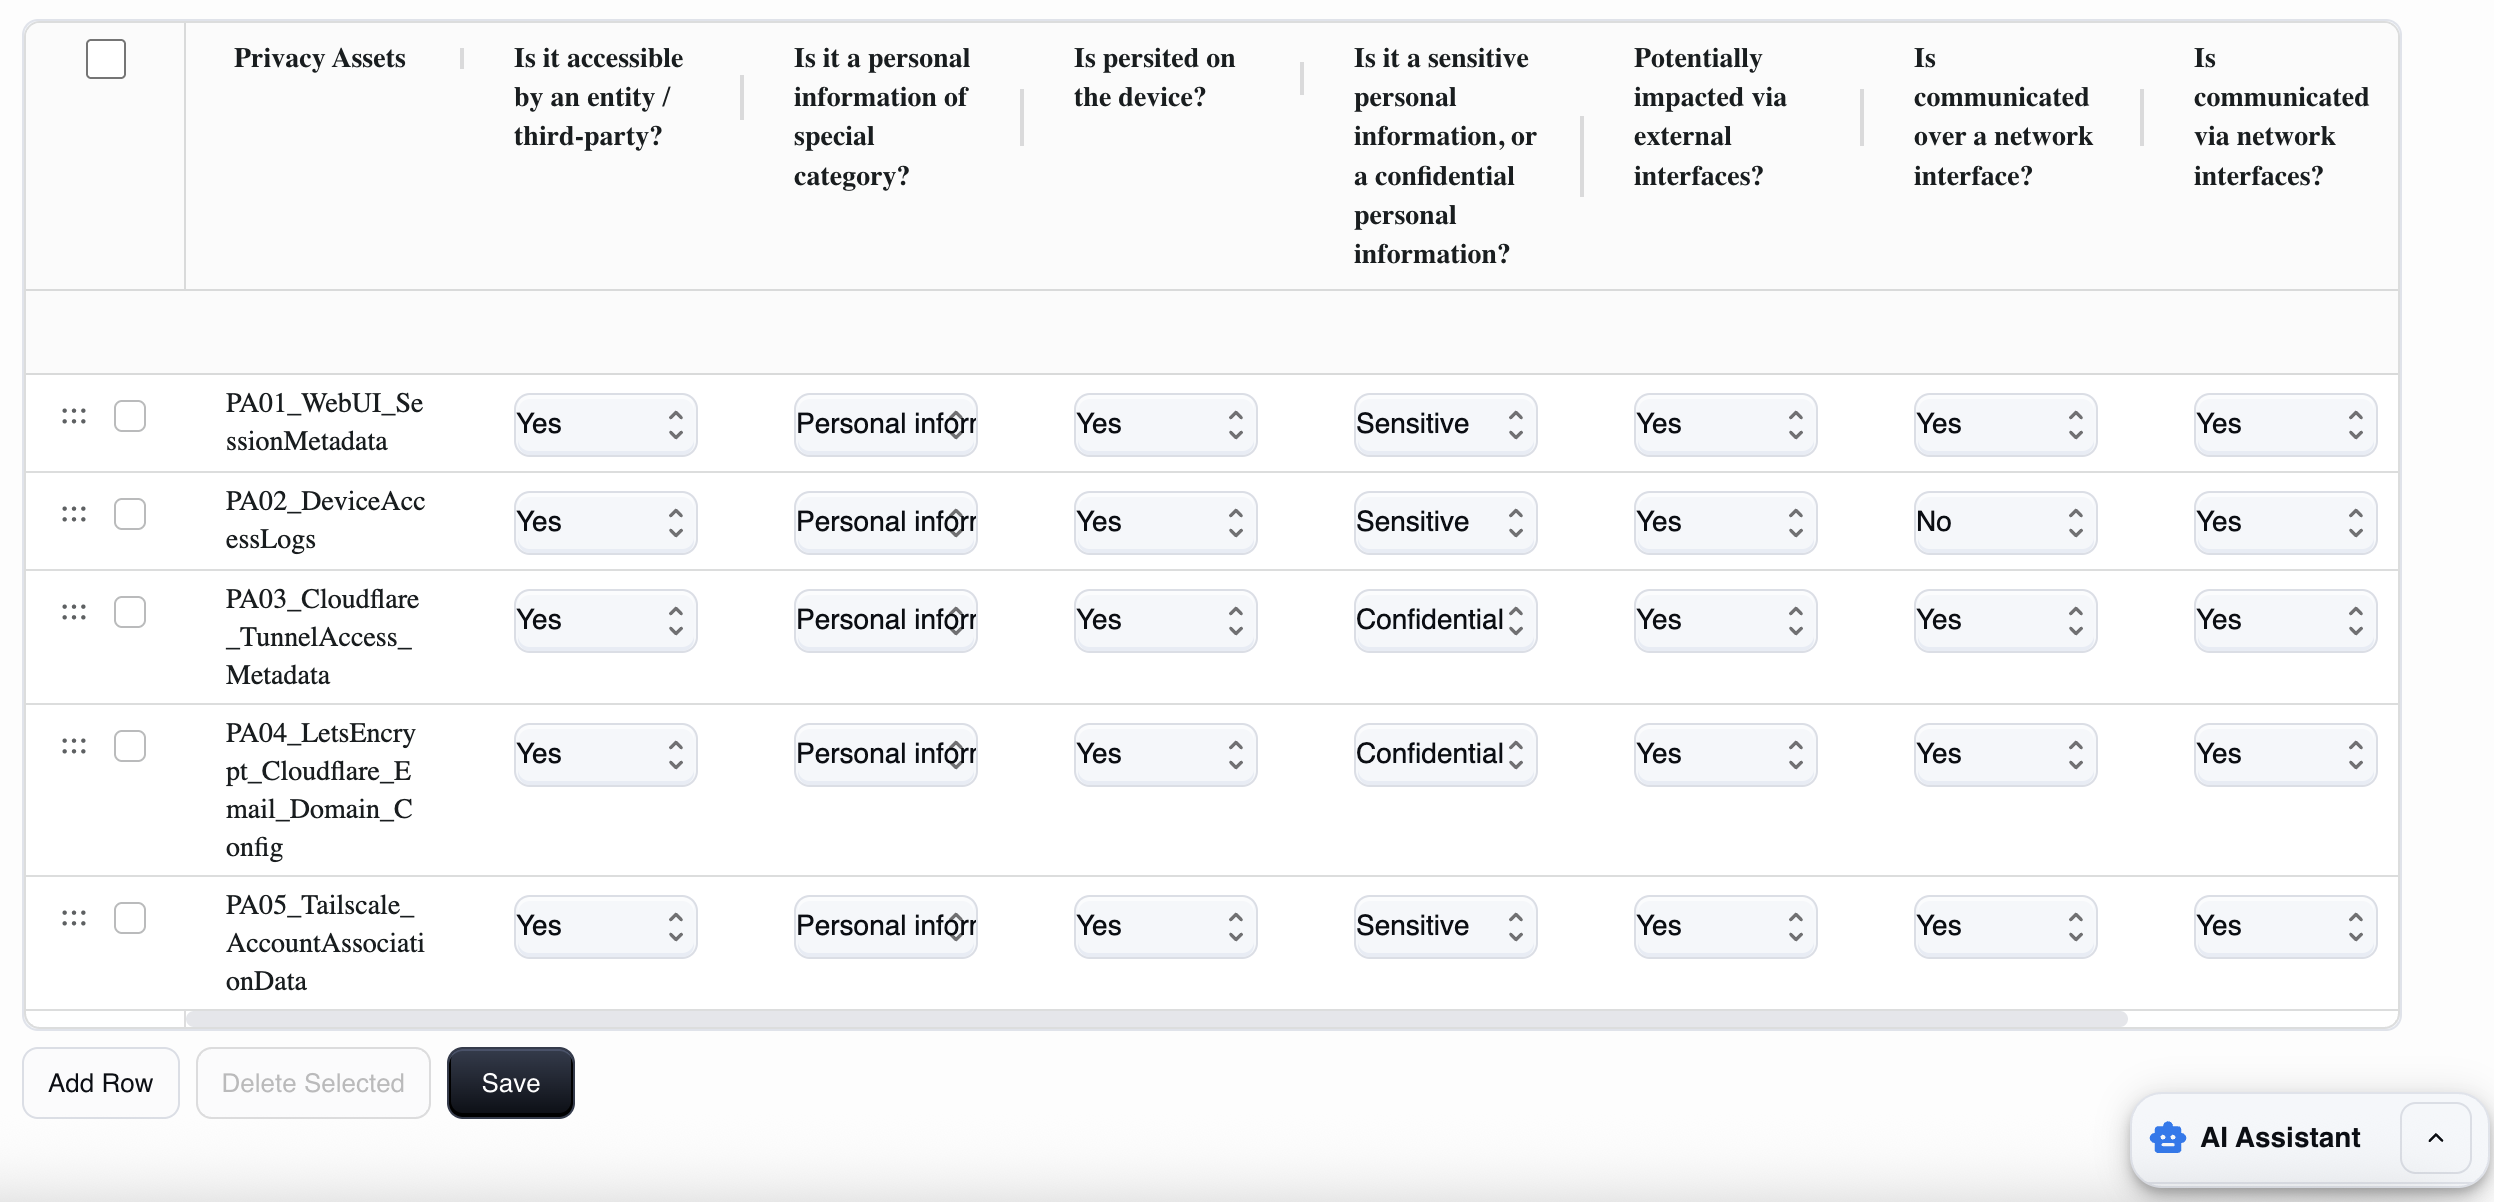Collapse the AI Assistant panel
The width and height of the screenshot is (2494, 1202).
pos(2436,1138)
